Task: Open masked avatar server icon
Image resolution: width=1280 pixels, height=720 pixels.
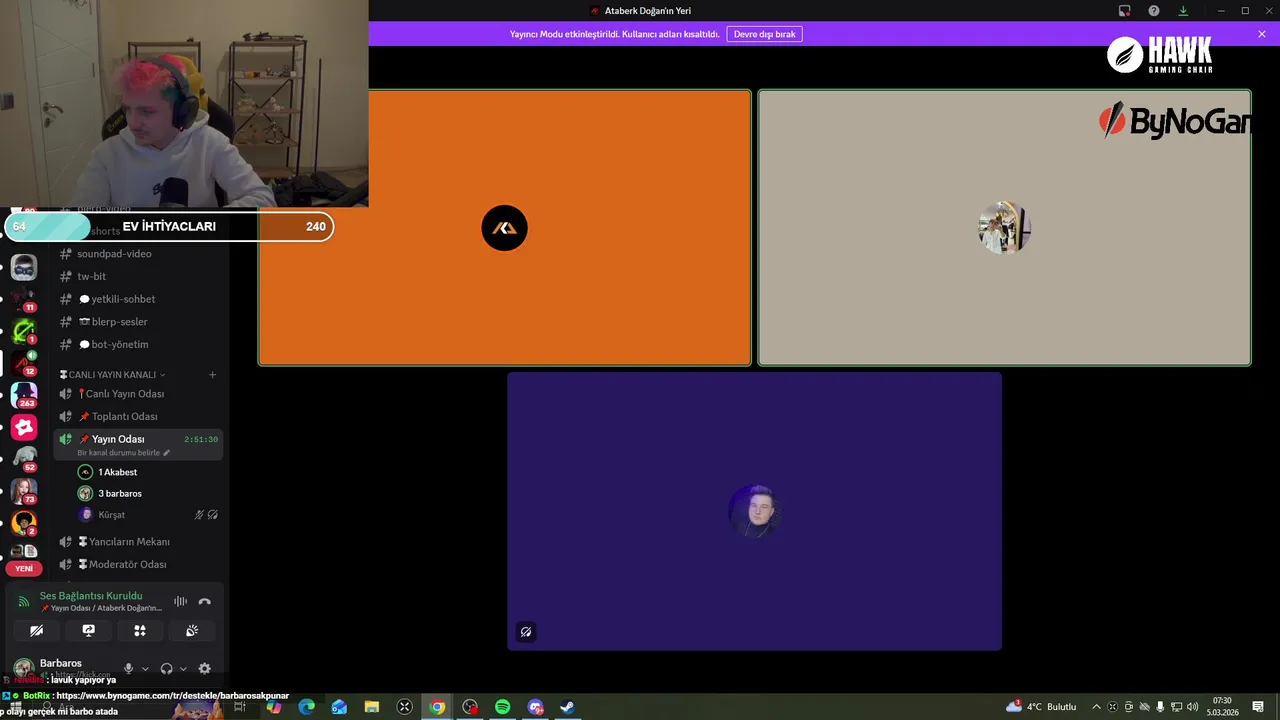Action: [24, 267]
